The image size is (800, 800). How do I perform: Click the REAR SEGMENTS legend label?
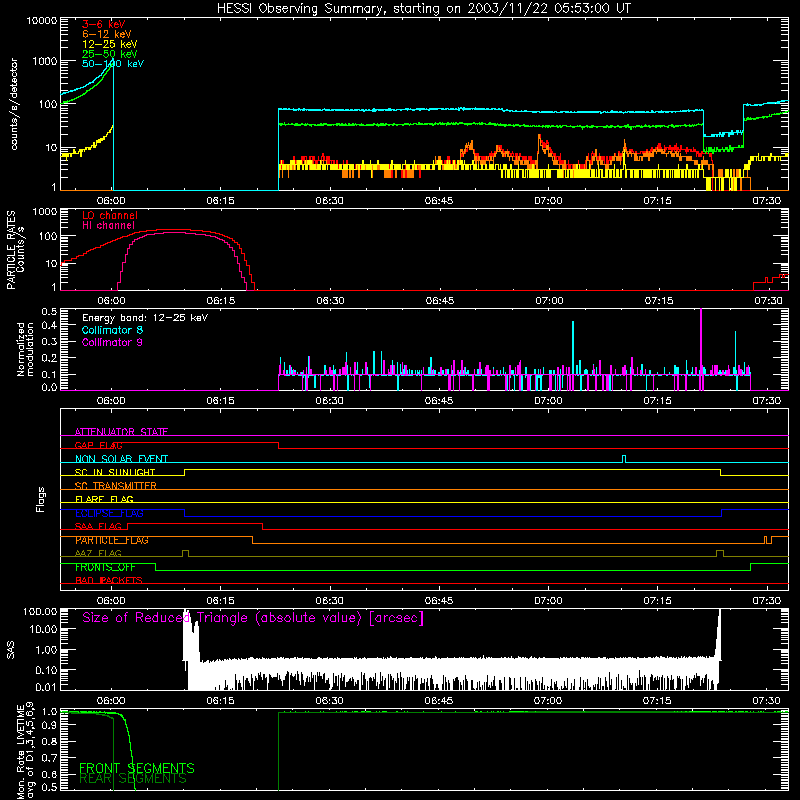click(x=133, y=779)
